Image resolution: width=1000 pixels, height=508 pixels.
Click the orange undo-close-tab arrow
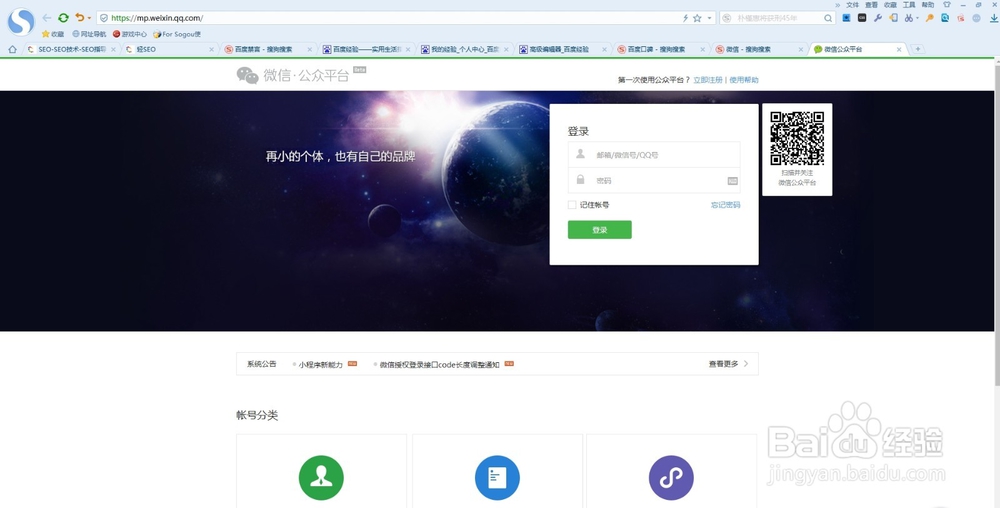[79, 18]
